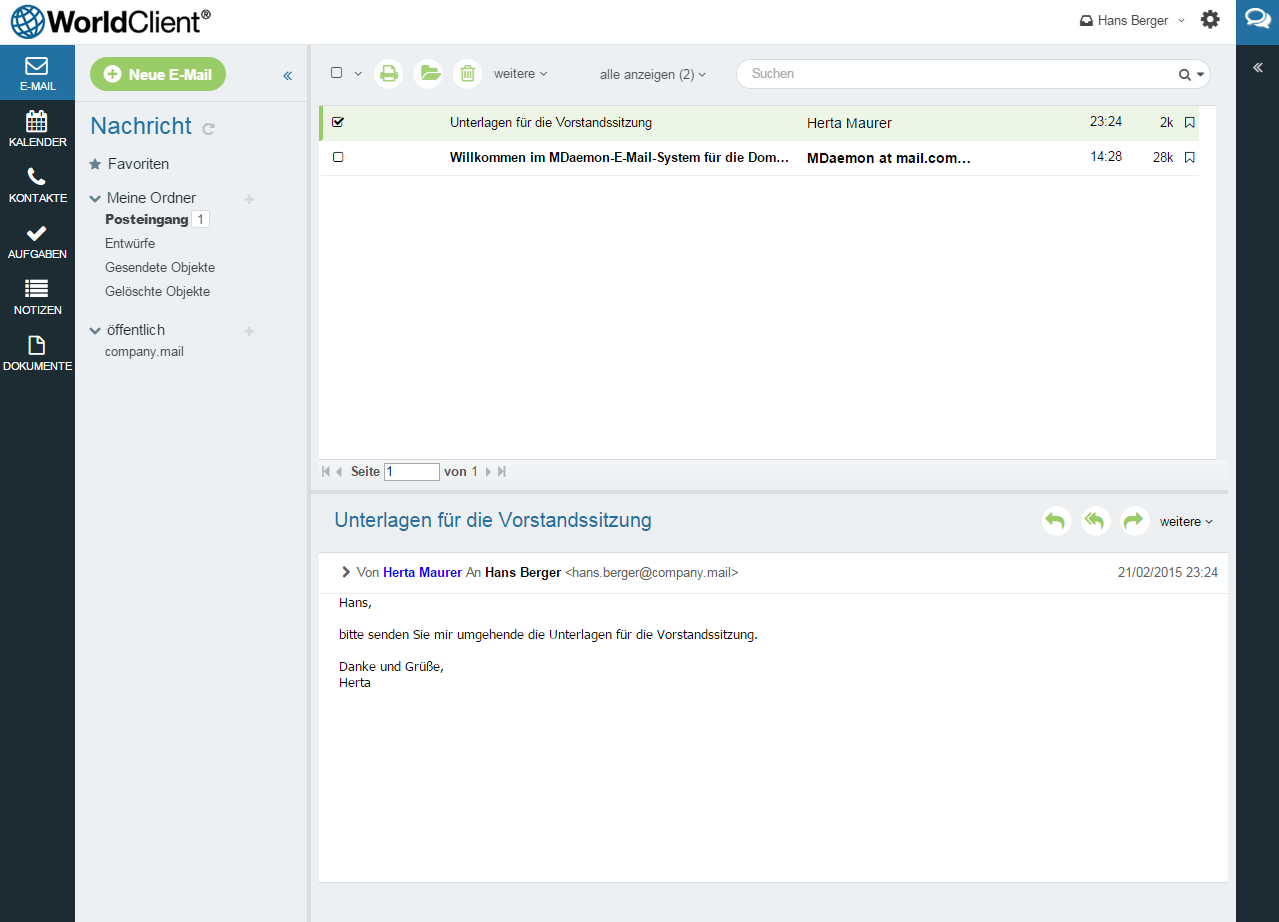Reply to the email with reply arrow
Viewport: 1279px width, 922px height.
[1056, 521]
